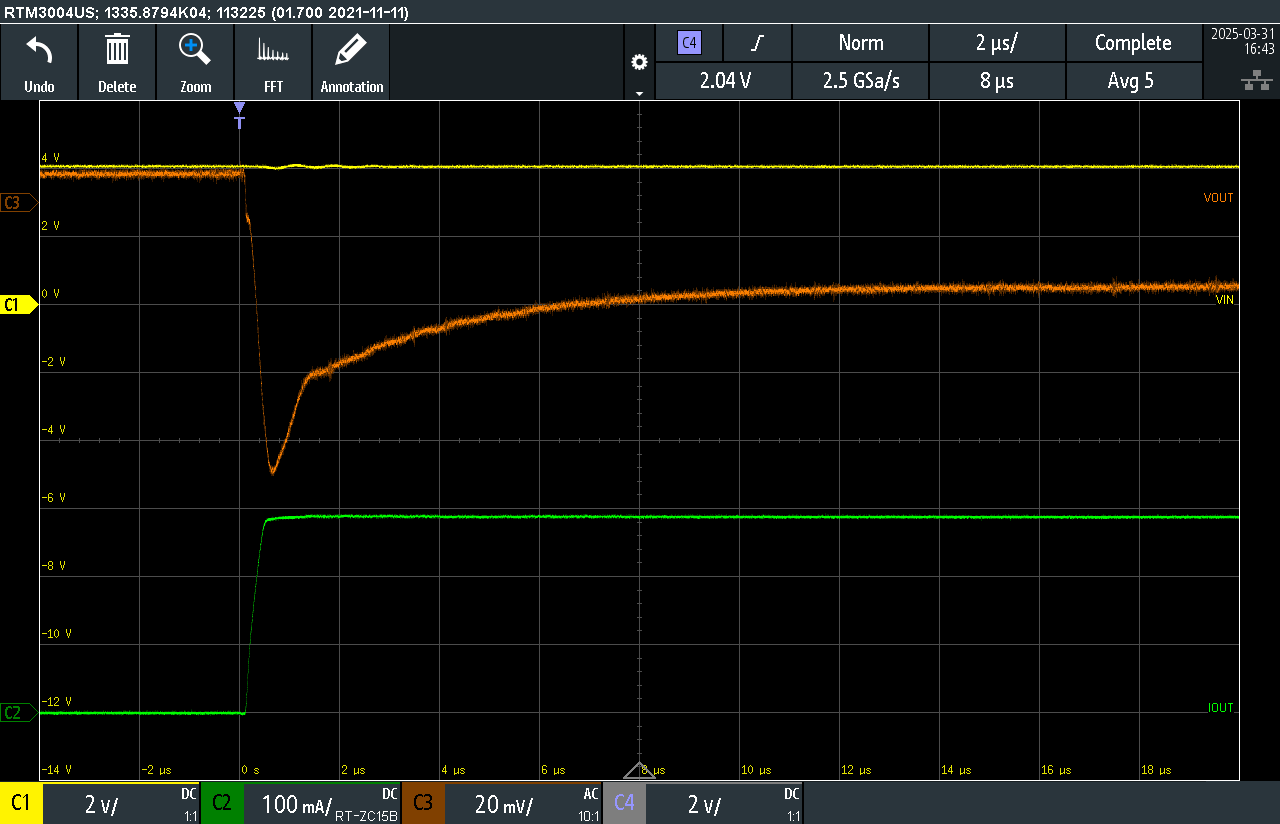Image resolution: width=1280 pixels, height=824 pixels.
Task: Activate the Zoom magnifier tool
Action: (195, 50)
